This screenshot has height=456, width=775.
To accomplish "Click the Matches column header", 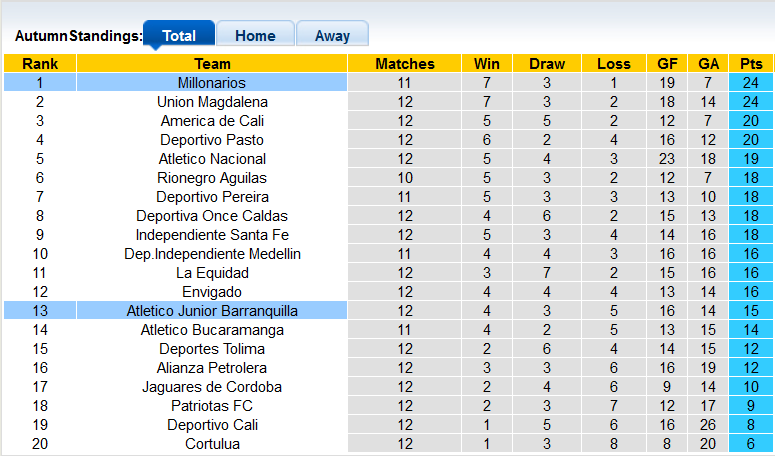I will [405, 64].
